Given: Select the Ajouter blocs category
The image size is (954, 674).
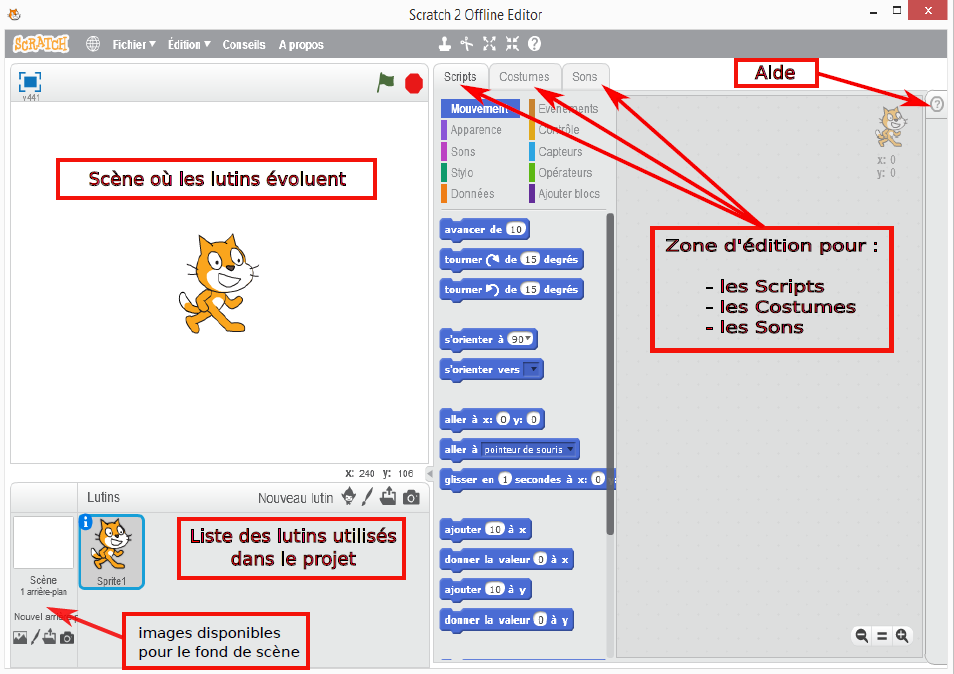Looking at the screenshot, I should [568, 193].
